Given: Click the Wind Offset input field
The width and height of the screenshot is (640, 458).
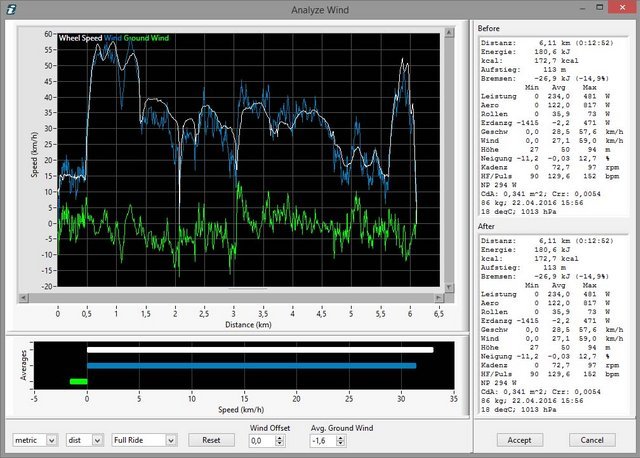Looking at the screenshot, I should pos(262,441).
